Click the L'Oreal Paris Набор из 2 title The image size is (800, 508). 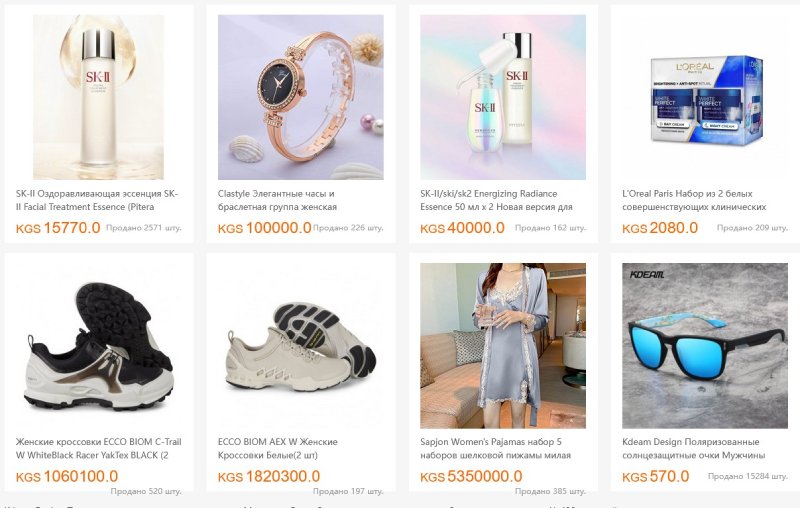[694, 200]
